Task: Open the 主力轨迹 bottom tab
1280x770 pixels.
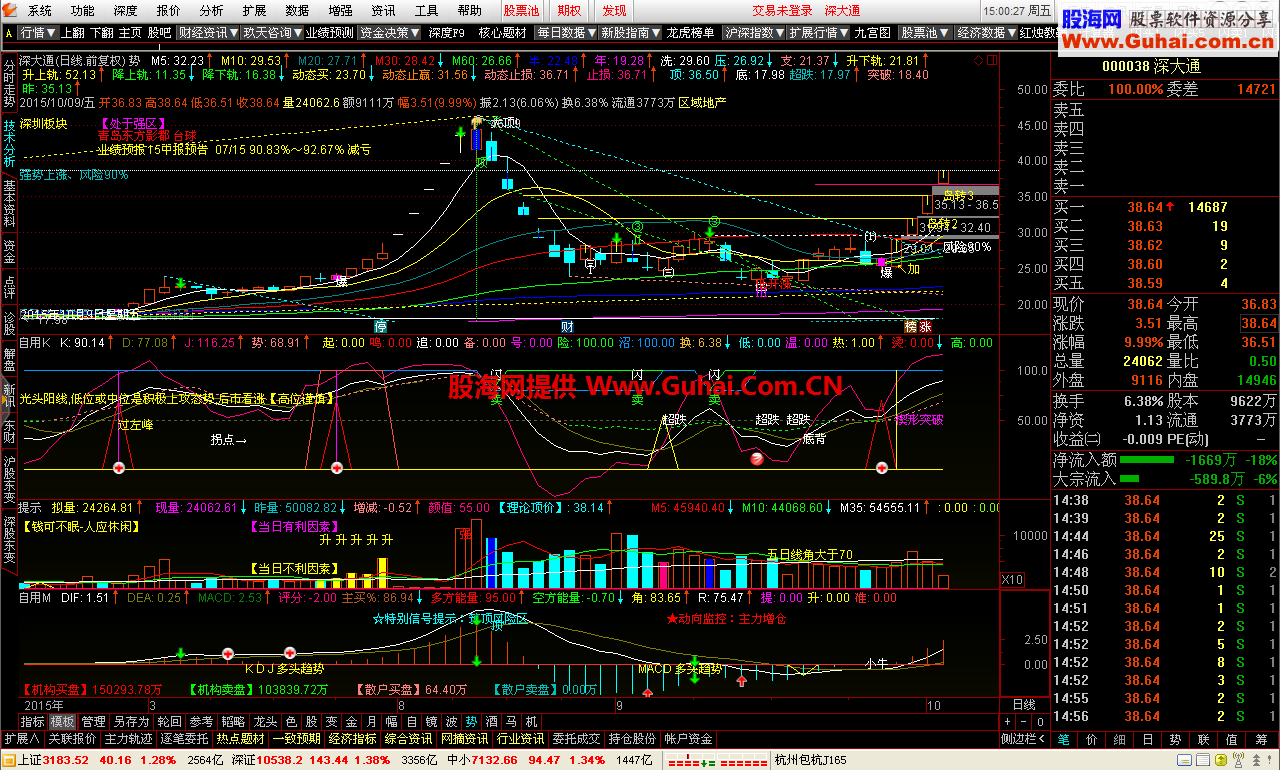Action: pyautogui.click(x=129, y=739)
